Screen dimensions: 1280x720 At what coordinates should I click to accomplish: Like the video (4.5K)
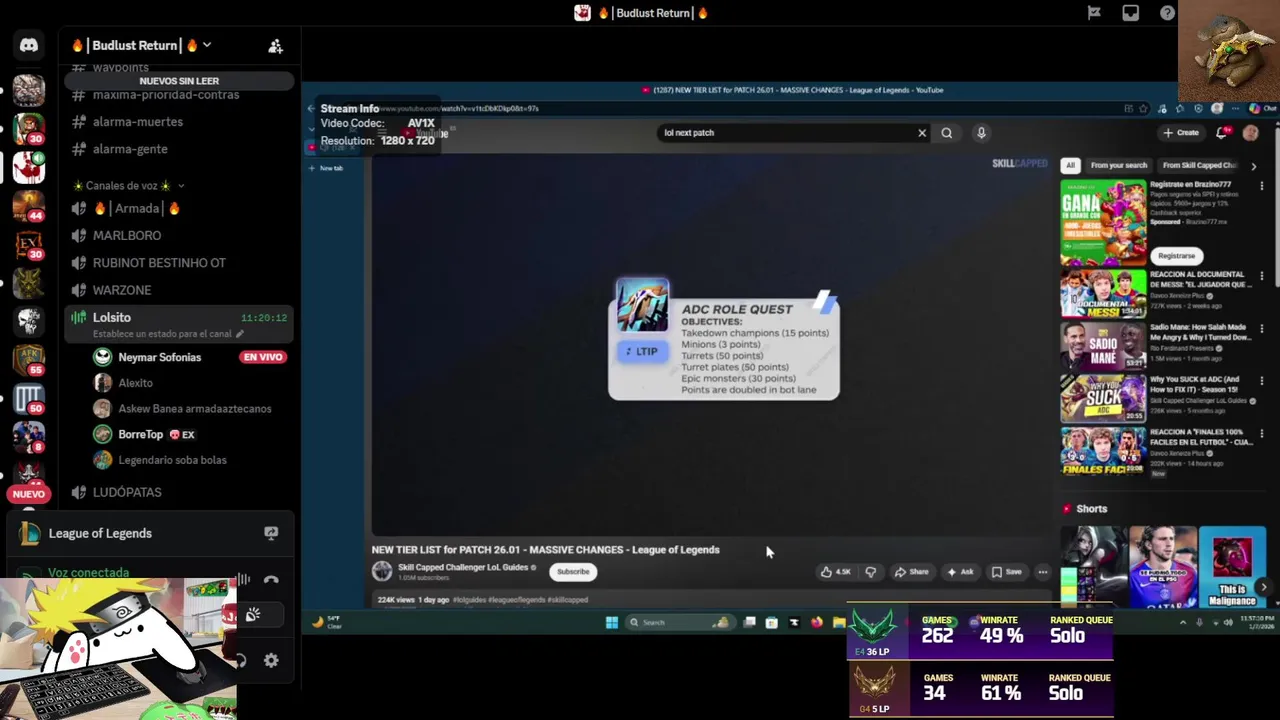[836, 572]
